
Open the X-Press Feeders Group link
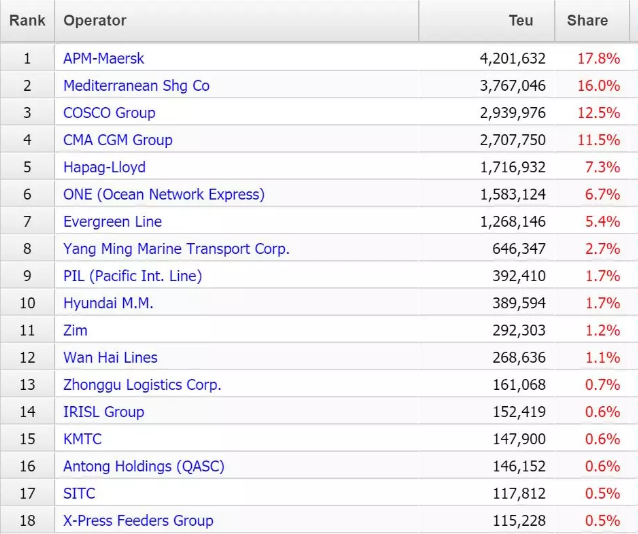[x=138, y=521]
